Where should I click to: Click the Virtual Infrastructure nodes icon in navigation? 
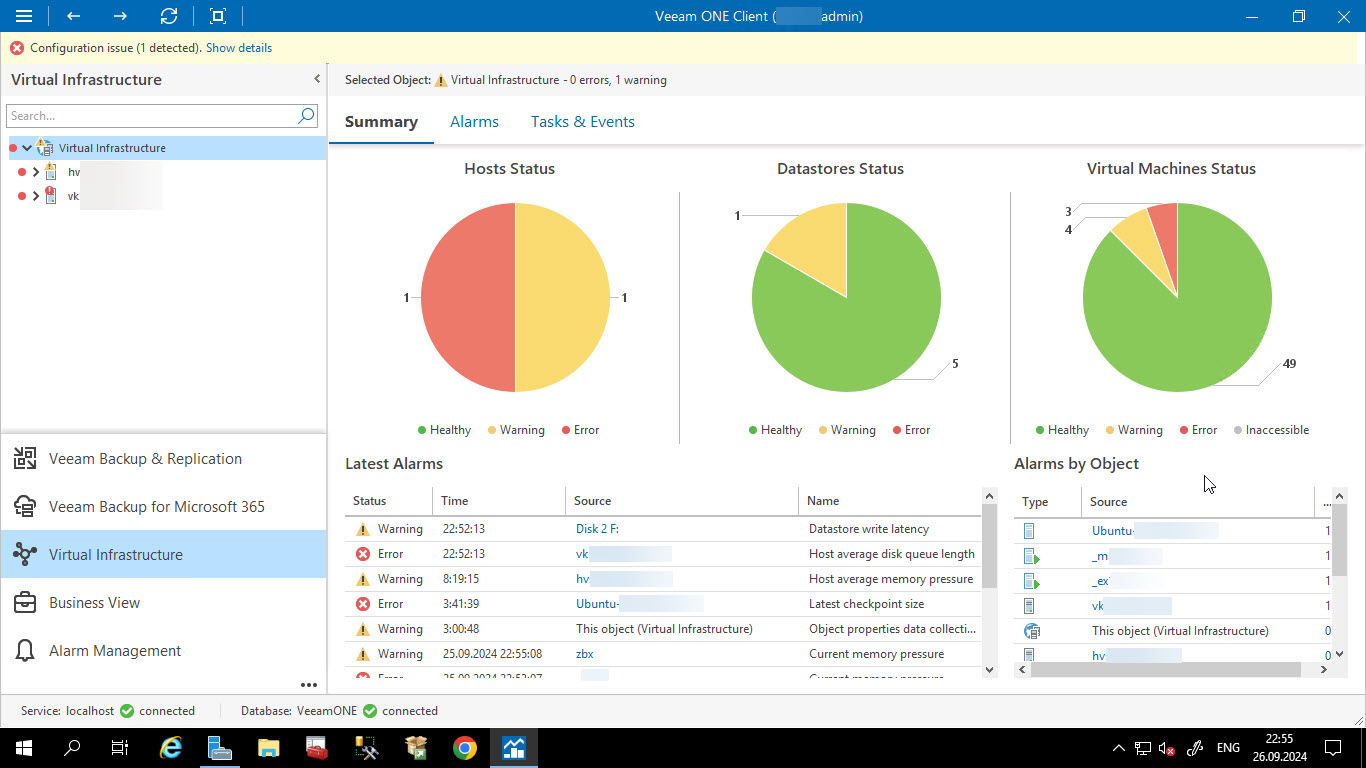[26, 555]
